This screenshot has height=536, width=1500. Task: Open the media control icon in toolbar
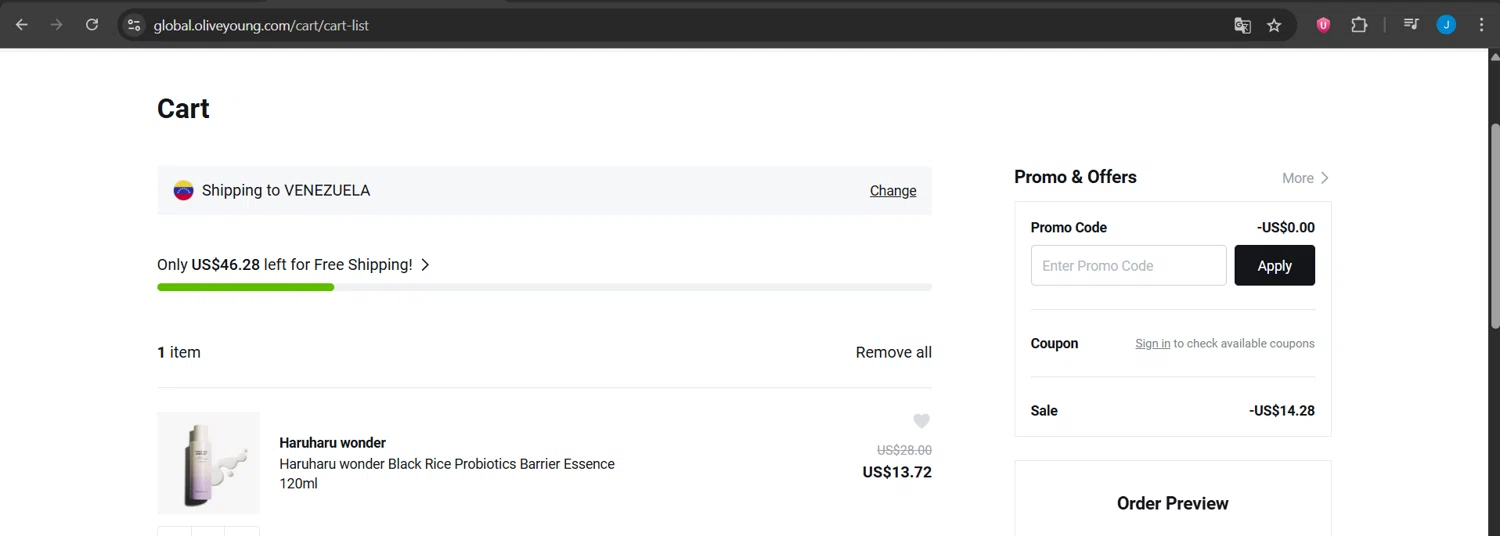point(1411,25)
